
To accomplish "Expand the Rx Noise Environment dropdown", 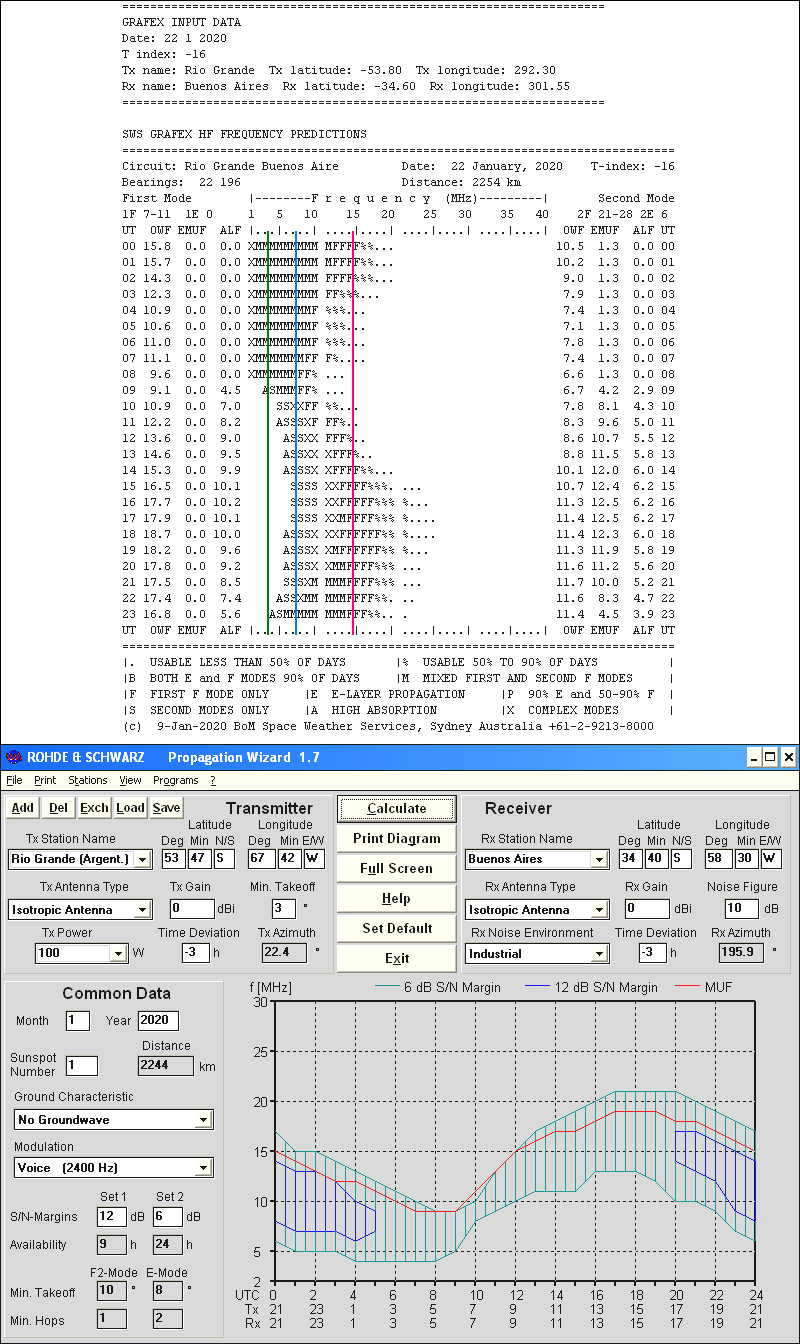I will click(599, 954).
